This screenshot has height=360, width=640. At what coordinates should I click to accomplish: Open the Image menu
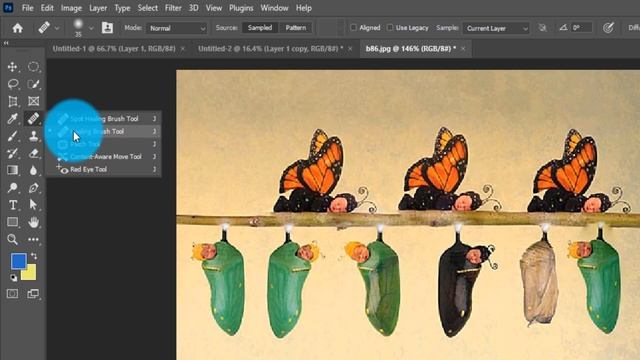coord(71,8)
